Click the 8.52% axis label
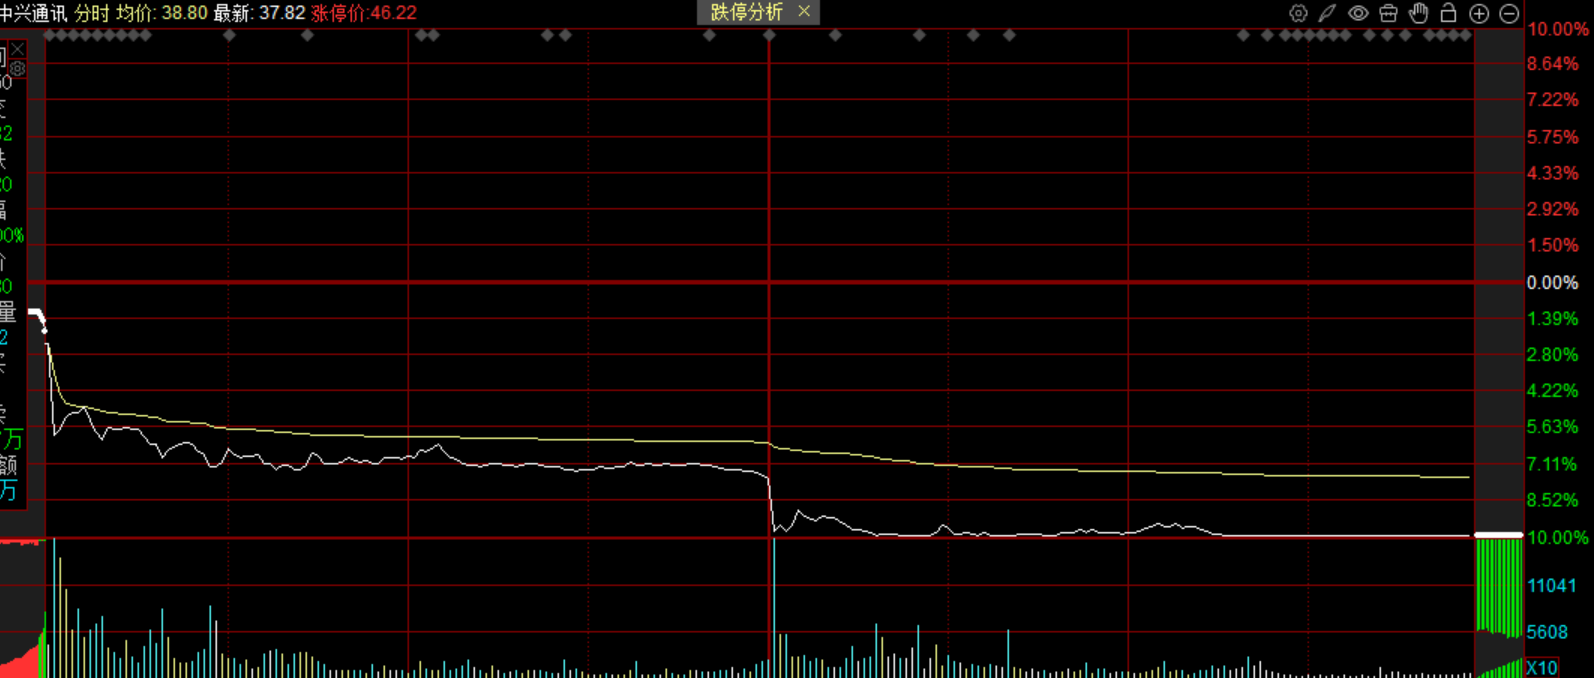 click(x=1552, y=500)
